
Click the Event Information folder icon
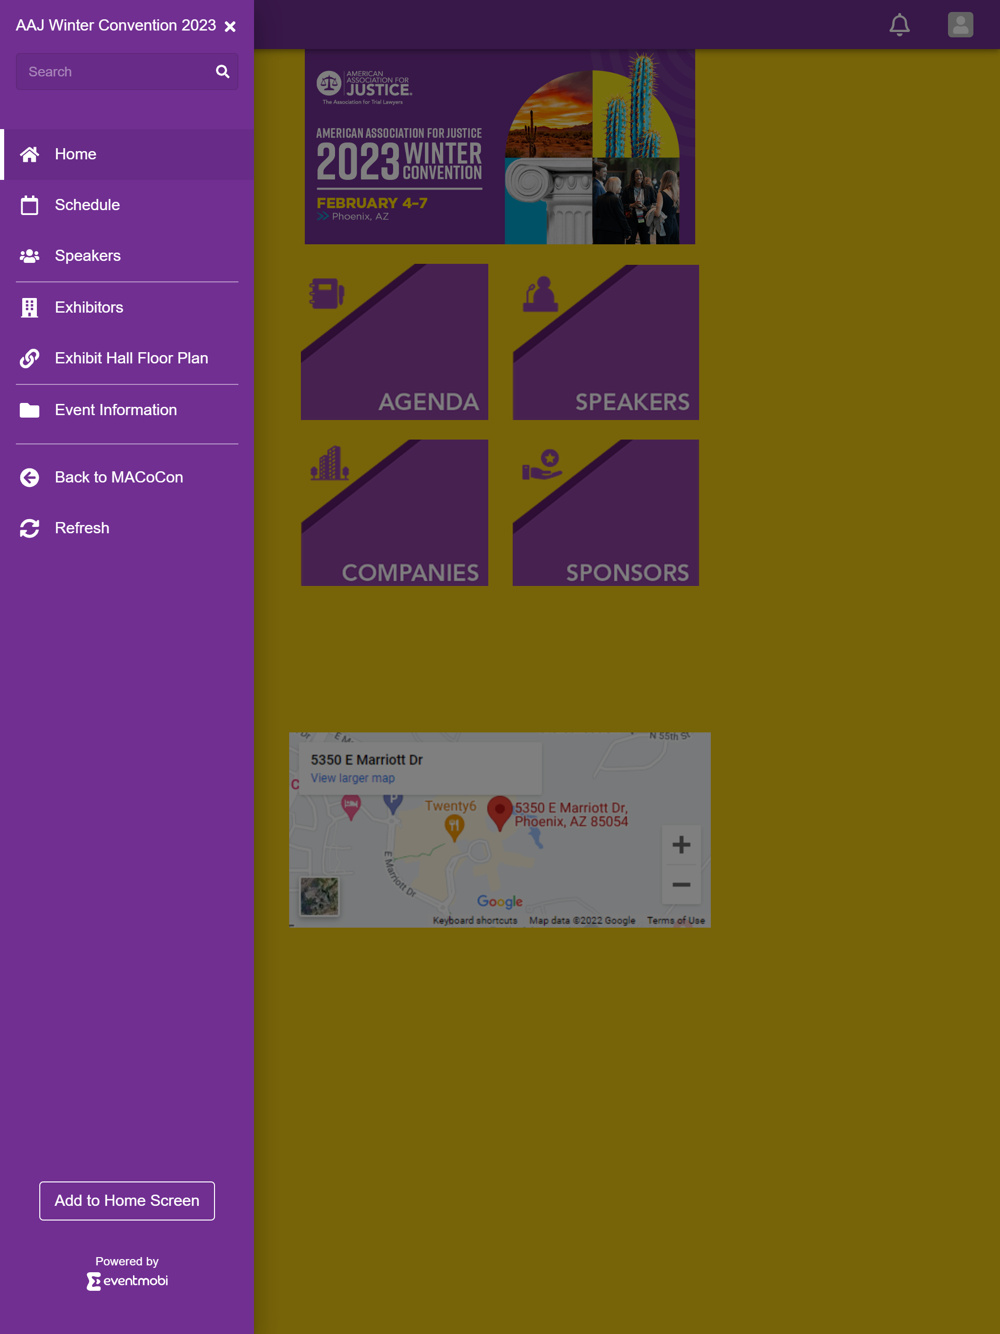point(30,410)
